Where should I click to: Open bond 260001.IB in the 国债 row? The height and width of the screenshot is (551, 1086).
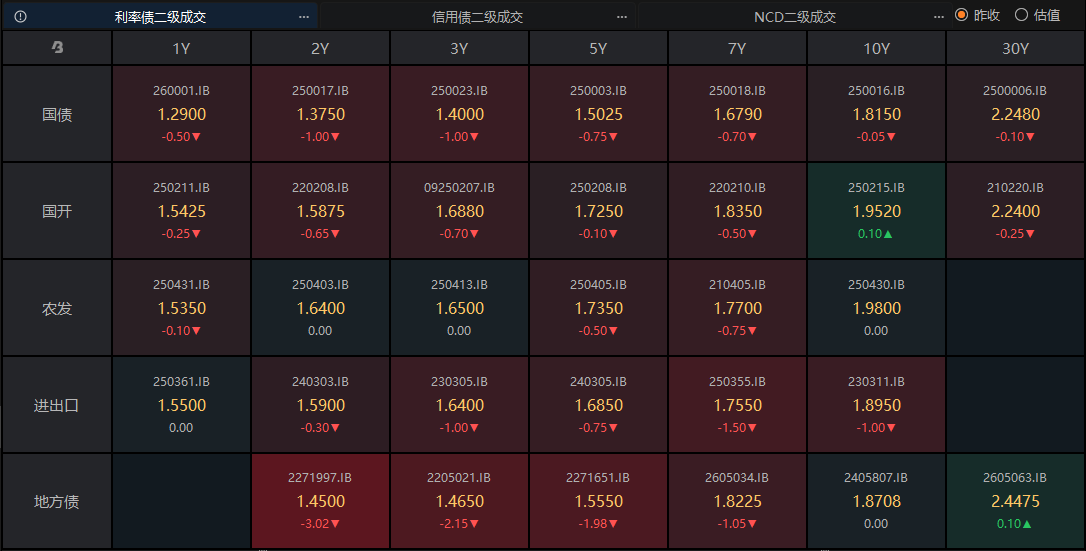(181, 114)
